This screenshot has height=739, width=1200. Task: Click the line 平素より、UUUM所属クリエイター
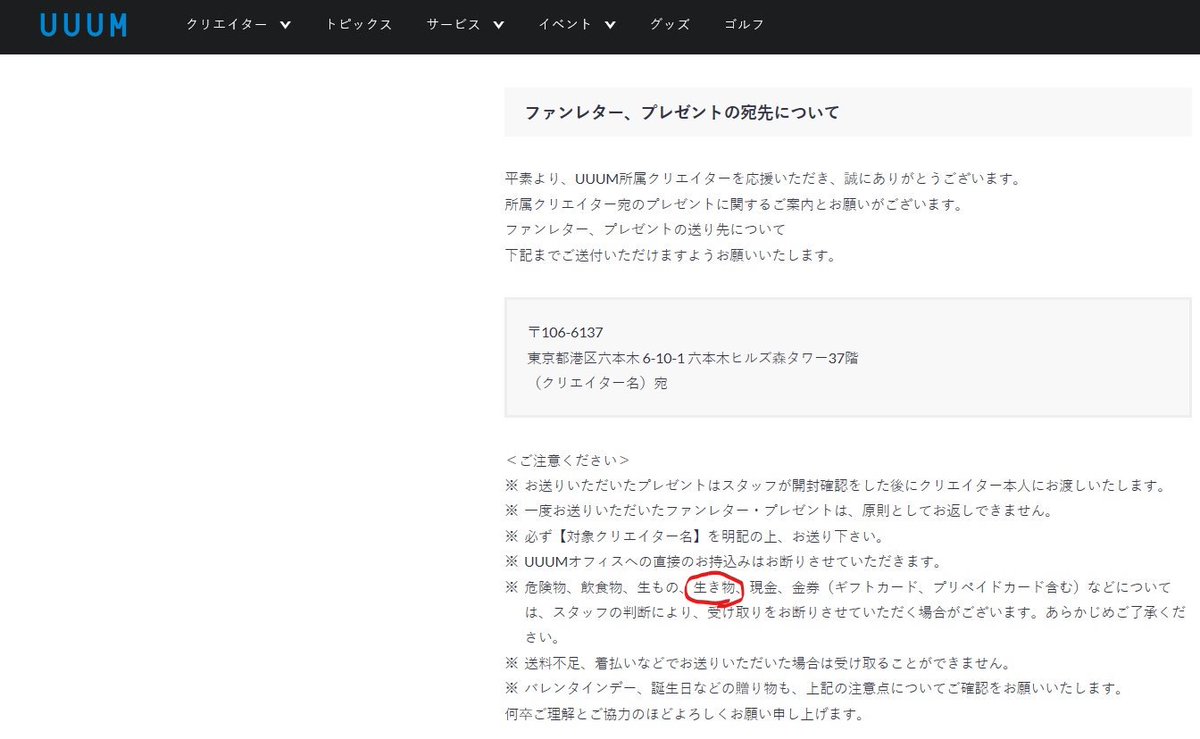762,179
